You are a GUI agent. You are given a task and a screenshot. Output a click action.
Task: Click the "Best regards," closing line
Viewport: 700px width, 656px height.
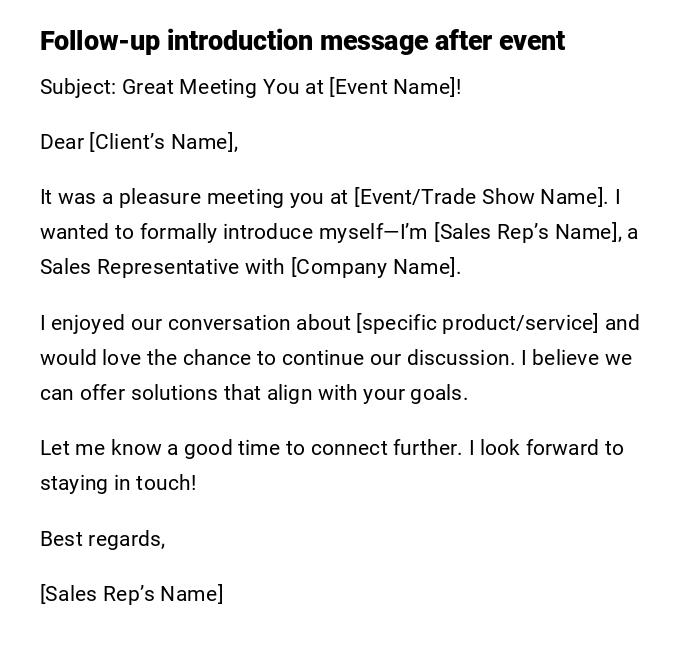102,539
